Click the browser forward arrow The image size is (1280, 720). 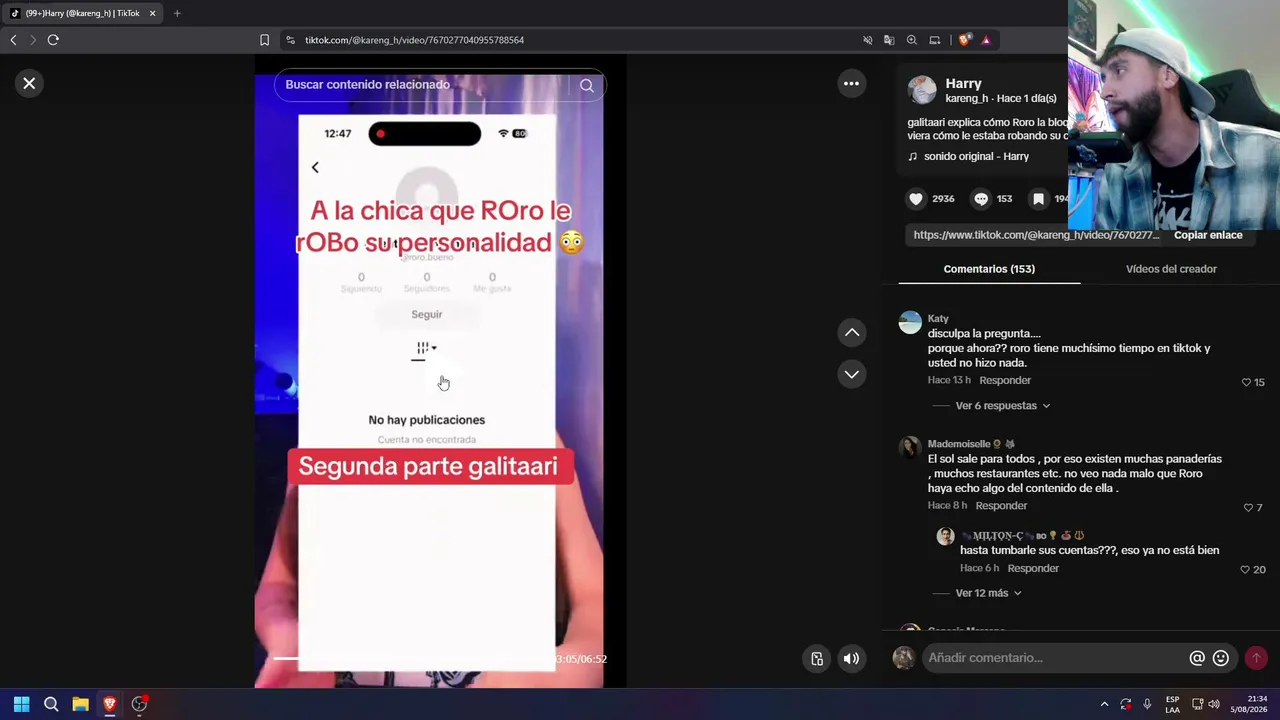click(32, 40)
